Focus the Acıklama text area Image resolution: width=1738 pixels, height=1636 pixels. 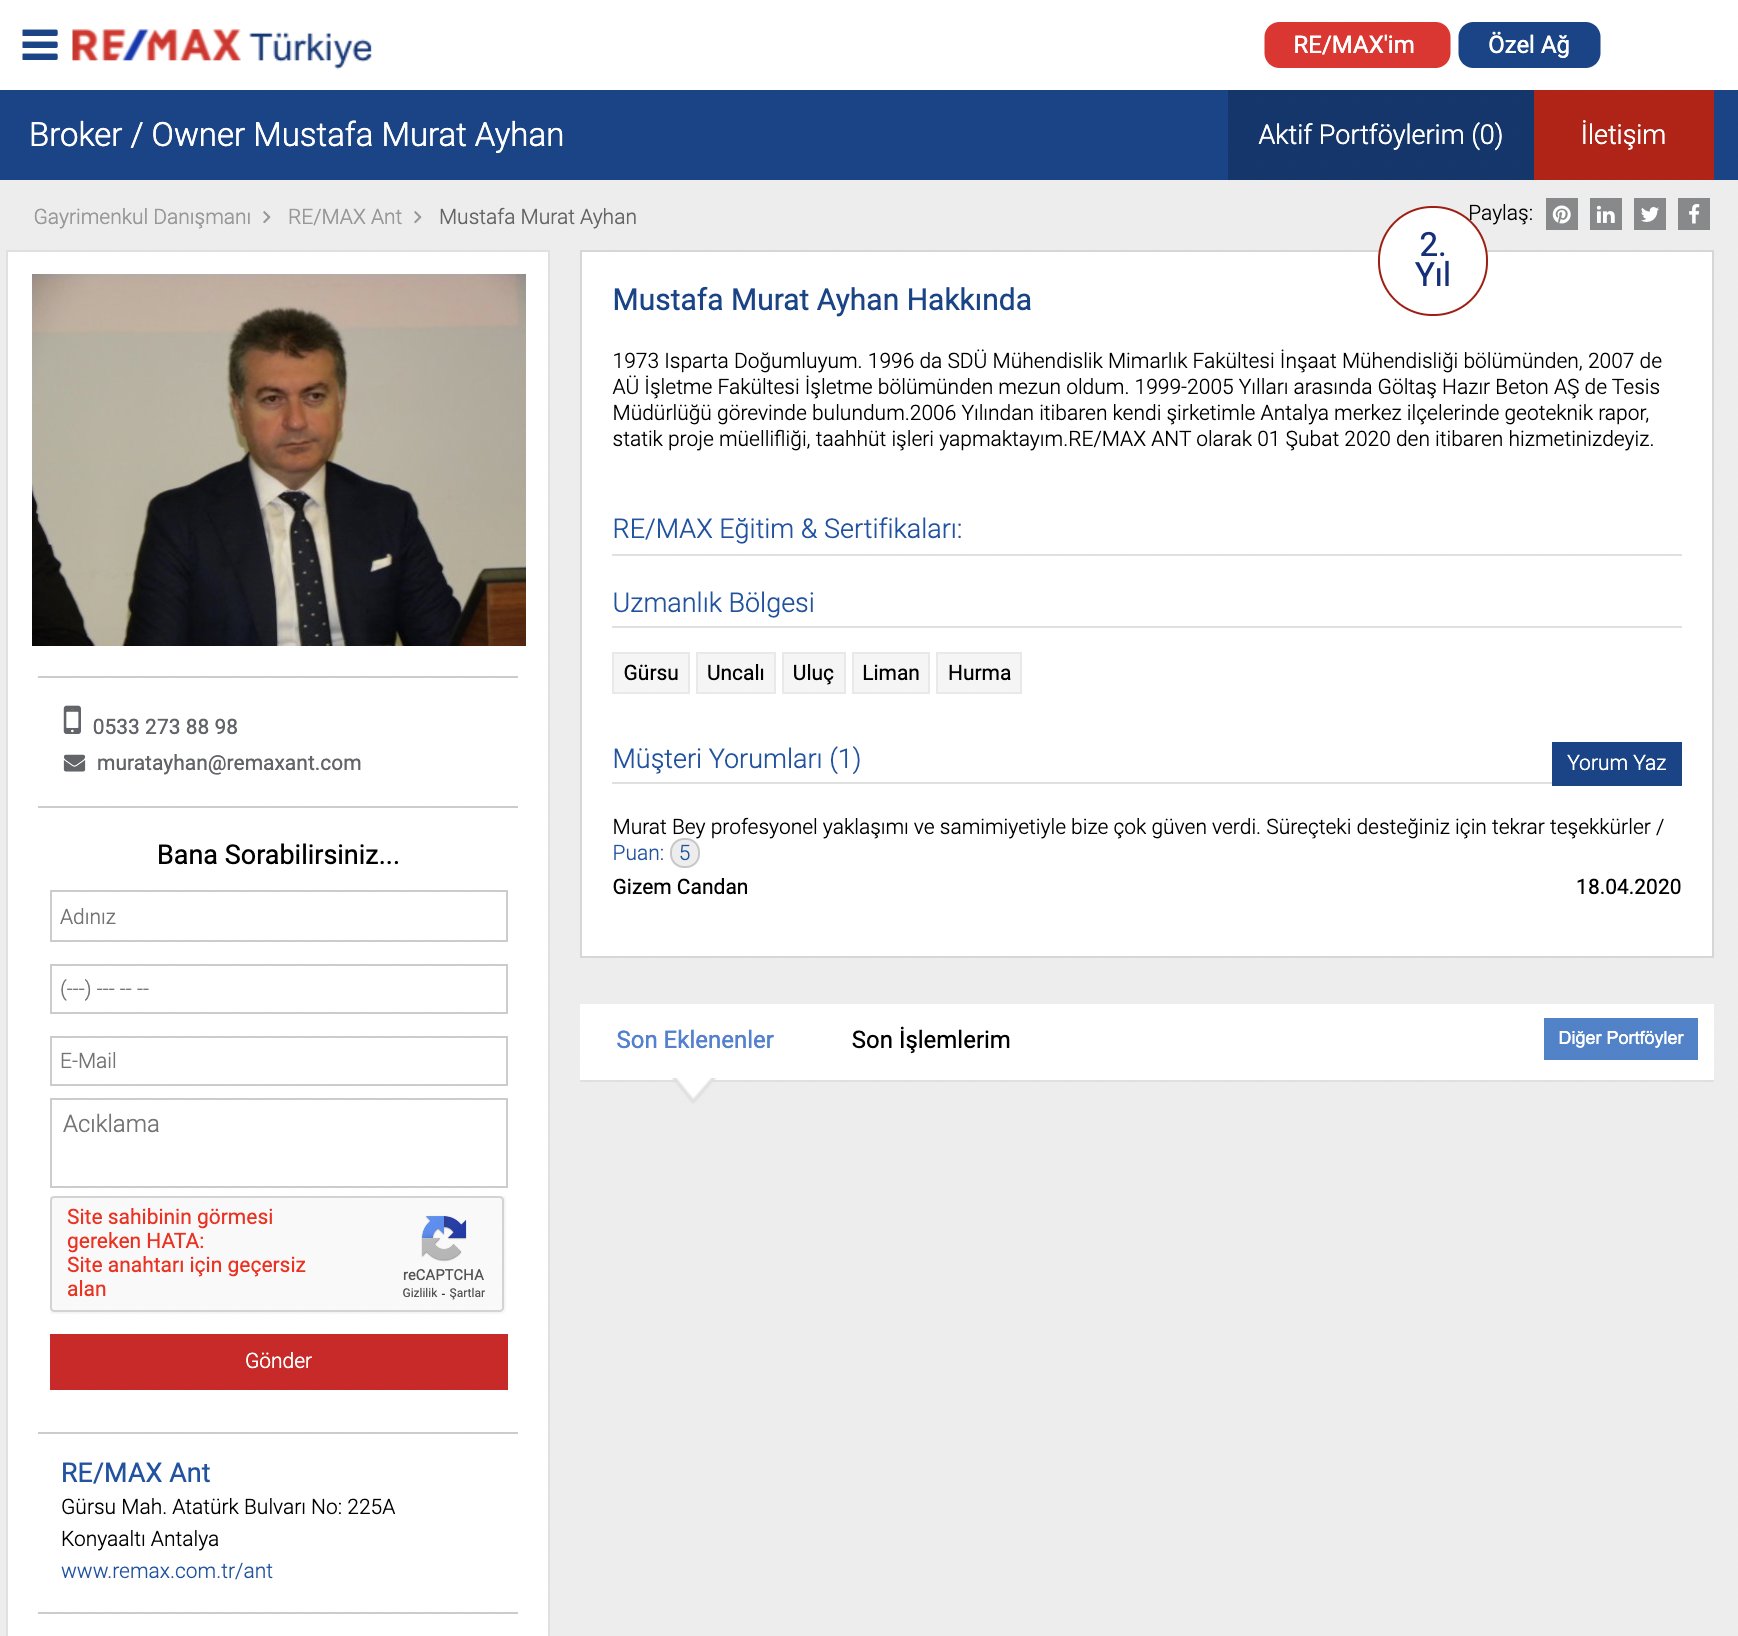(x=279, y=1143)
